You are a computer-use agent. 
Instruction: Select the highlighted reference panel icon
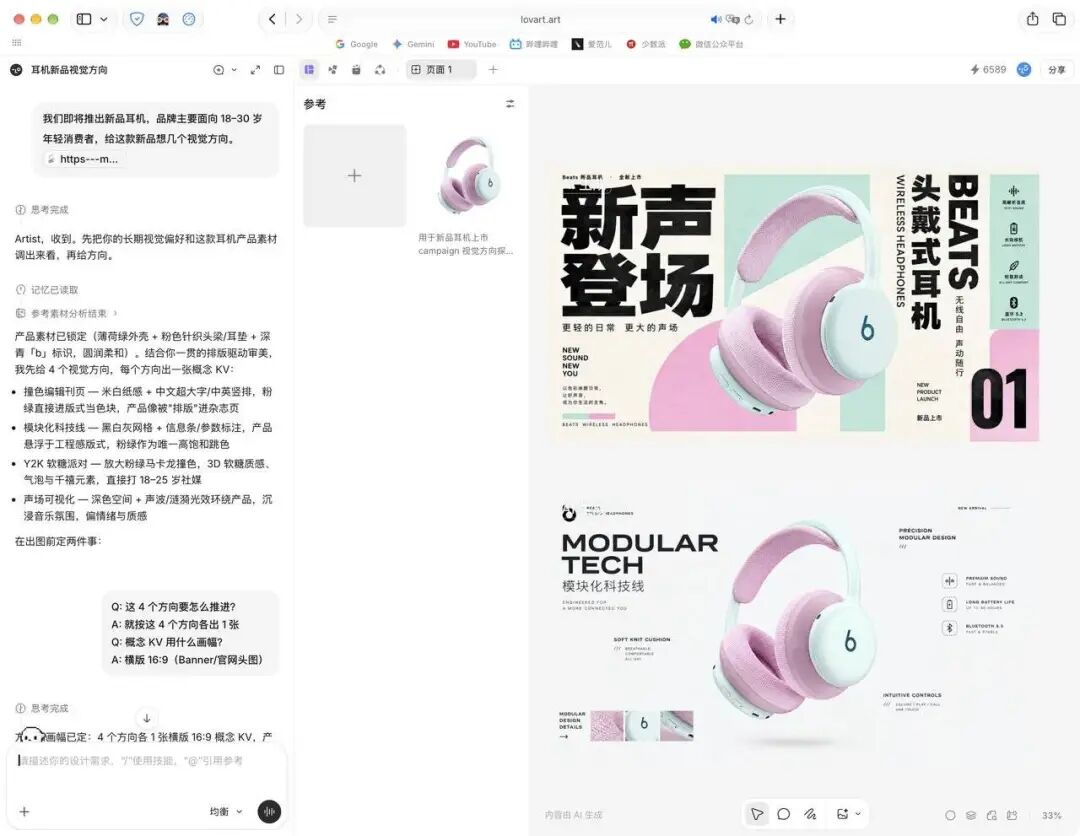(309, 70)
